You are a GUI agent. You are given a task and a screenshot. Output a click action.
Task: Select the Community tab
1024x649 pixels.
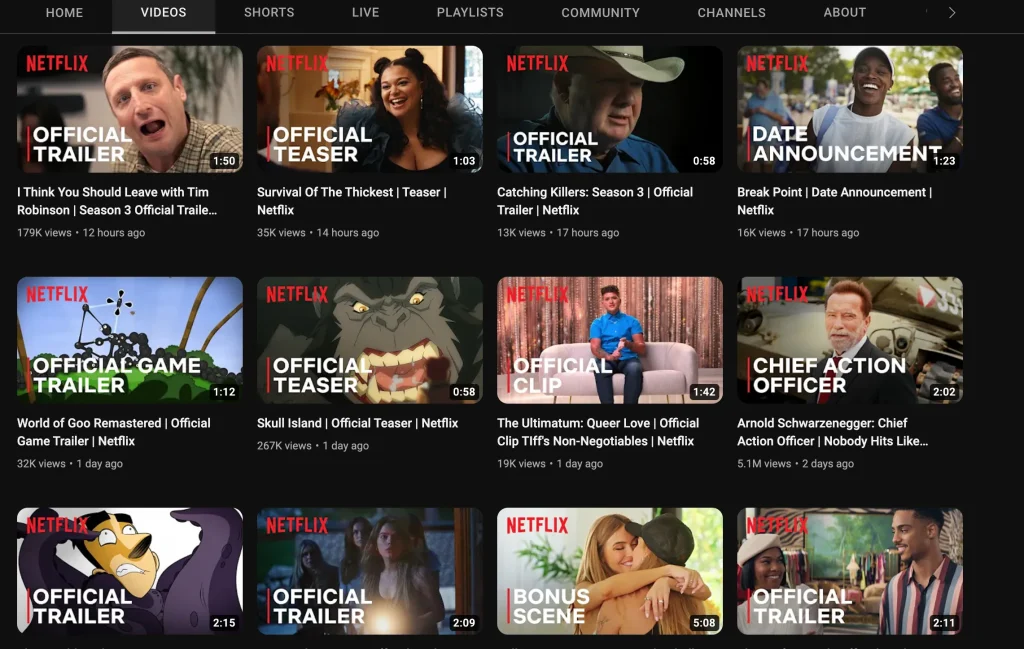[600, 13]
